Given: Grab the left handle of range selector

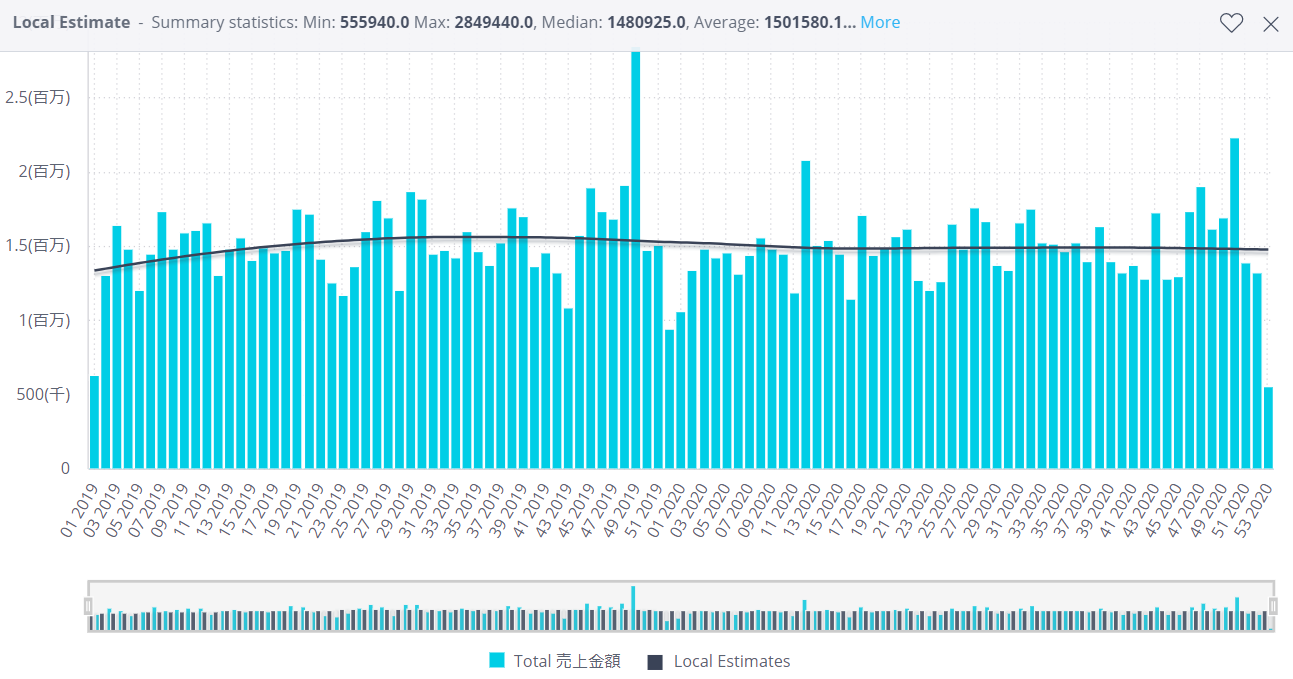Looking at the screenshot, I should 88,606.
